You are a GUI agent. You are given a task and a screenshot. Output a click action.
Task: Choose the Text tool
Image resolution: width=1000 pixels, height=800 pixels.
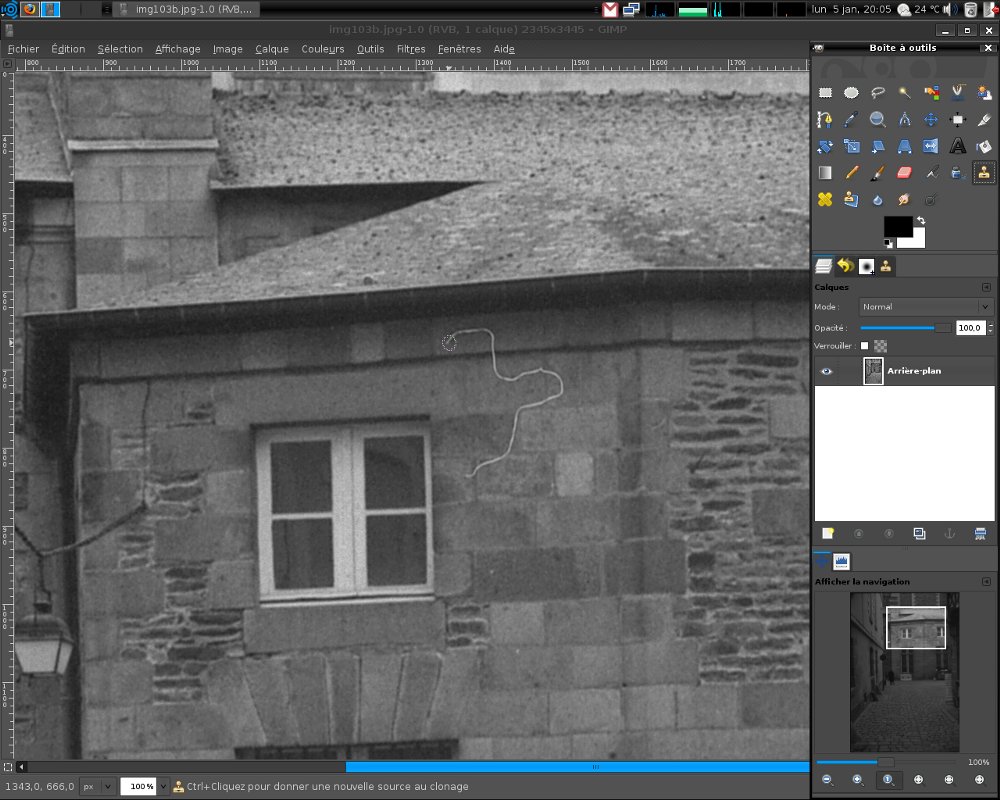957,146
